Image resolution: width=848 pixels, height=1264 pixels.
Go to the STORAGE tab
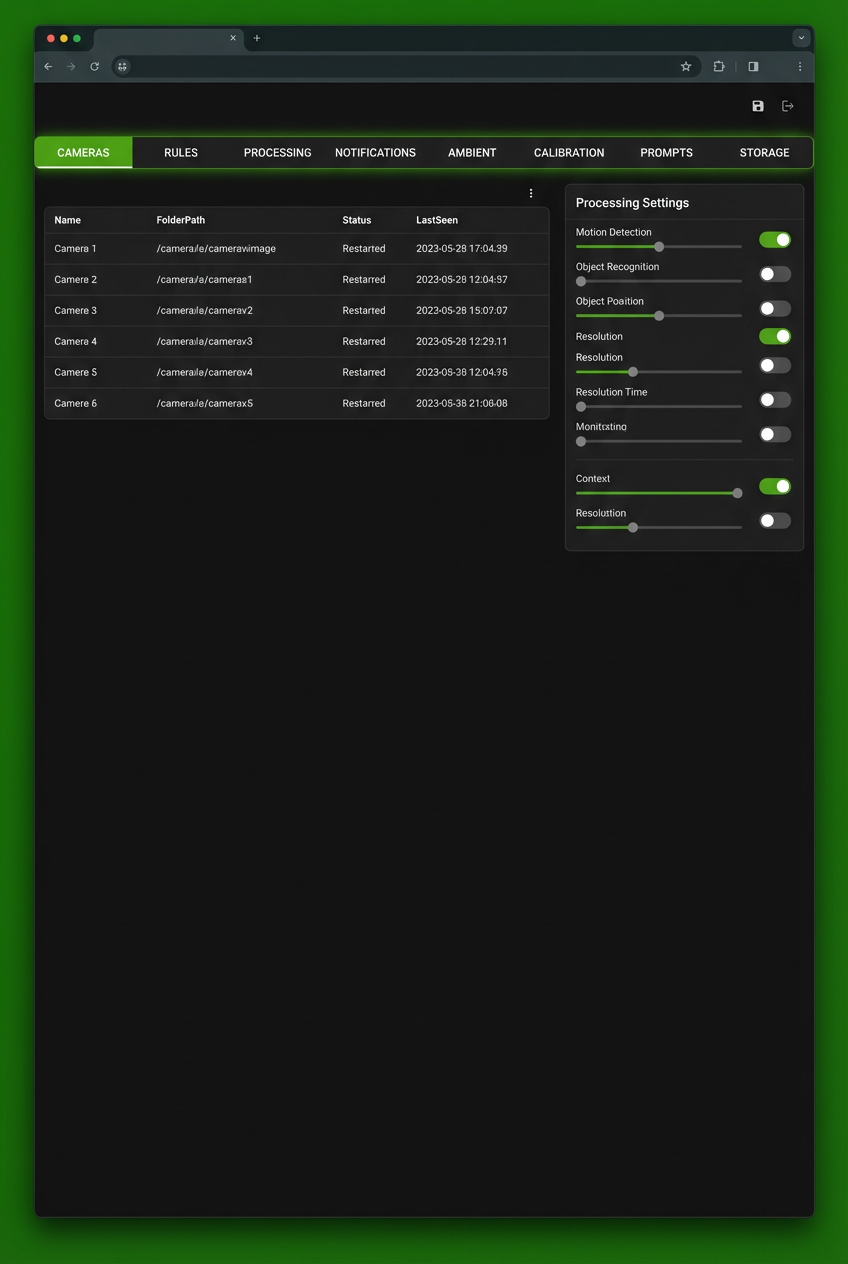click(764, 153)
